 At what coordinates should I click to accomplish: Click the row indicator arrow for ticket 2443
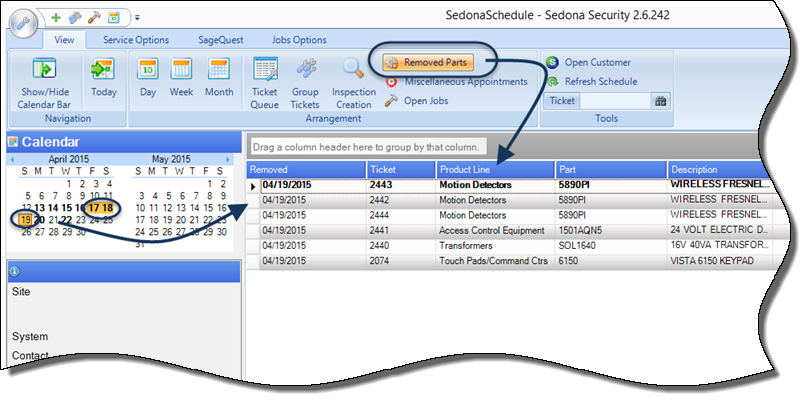(x=253, y=186)
